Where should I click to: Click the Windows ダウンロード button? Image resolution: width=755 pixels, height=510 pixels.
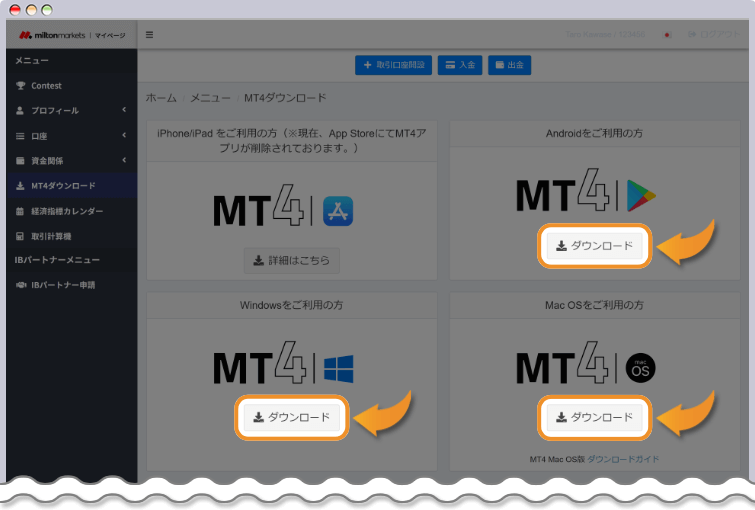pos(291,417)
